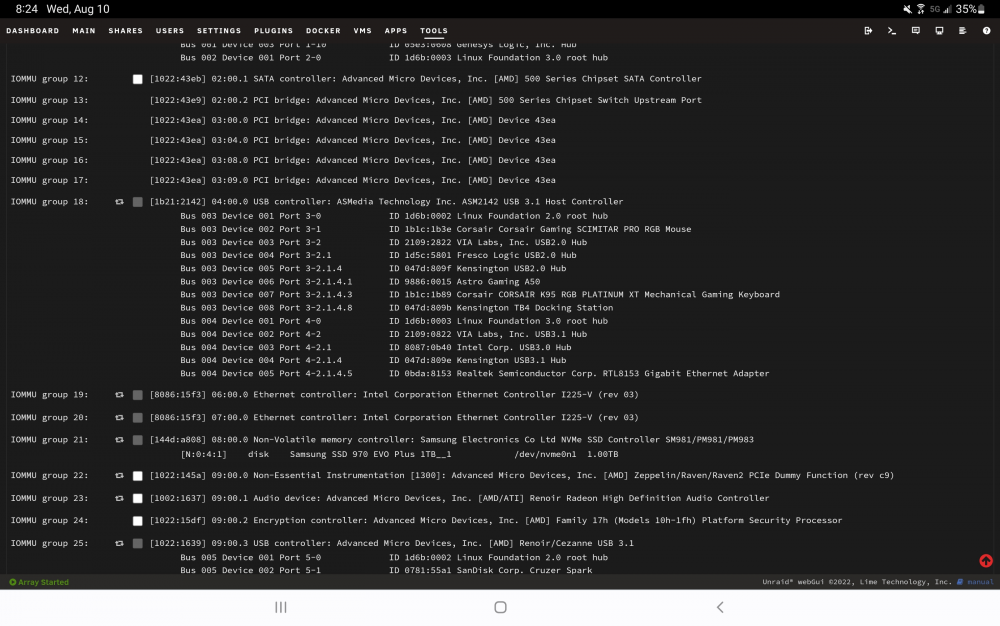1000x626 pixels.
Task: Click '500 Series Chipset Switch Upstream Port' row
Action: [x=425, y=100]
